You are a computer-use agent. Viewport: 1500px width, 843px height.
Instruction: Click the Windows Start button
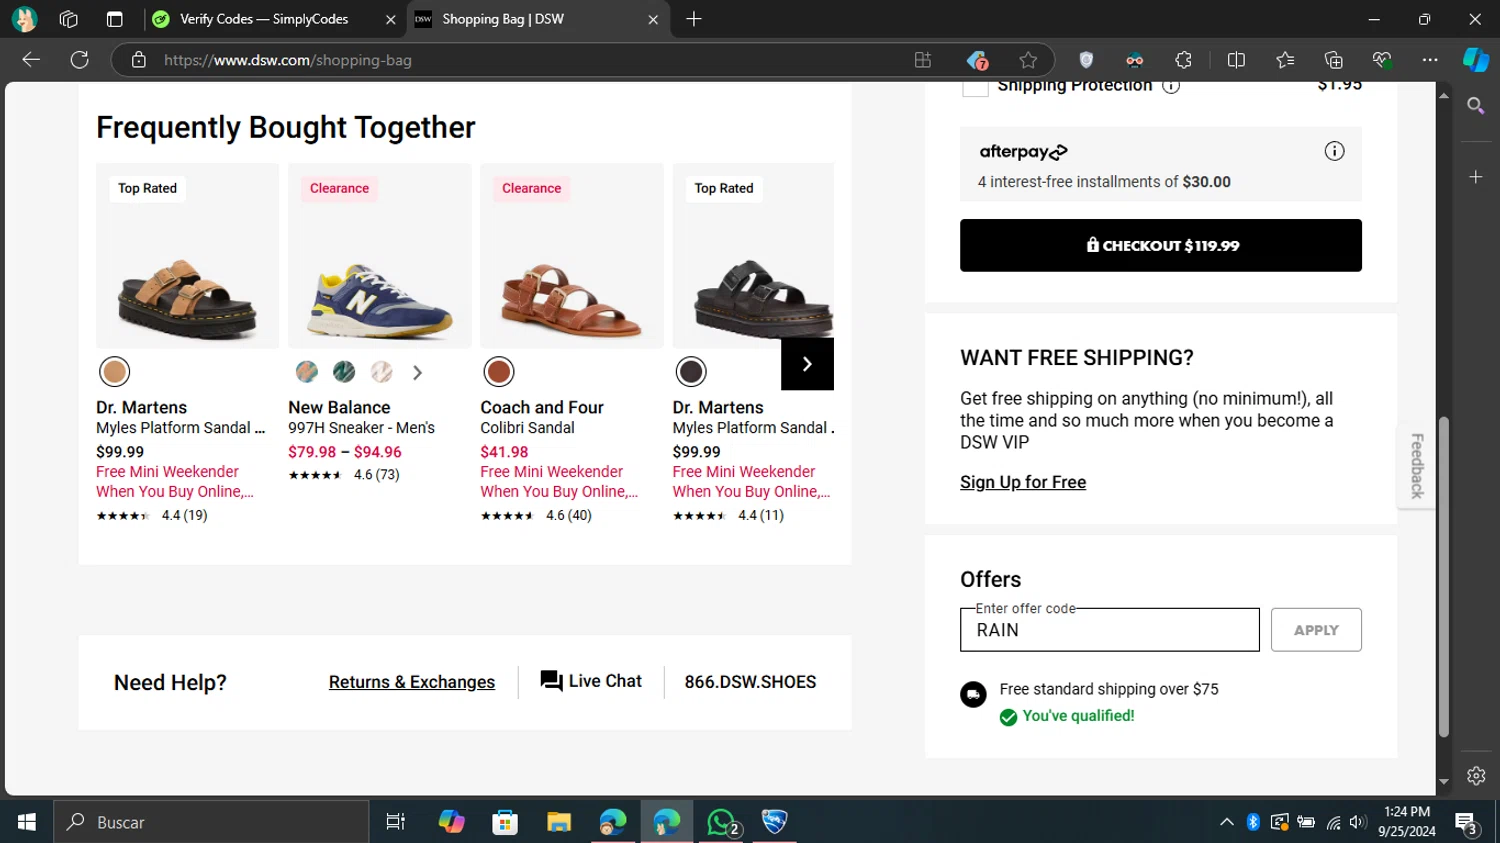(x=27, y=822)
